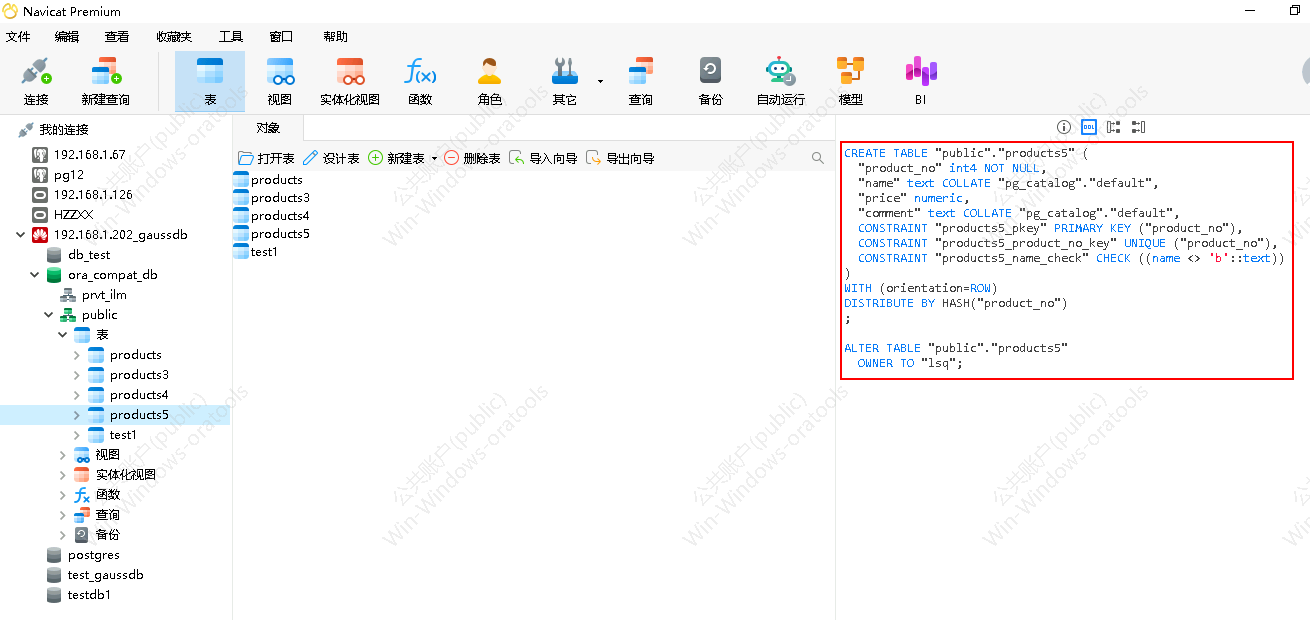The width and height of the screenshot is (1310, 620).
Task: Click the Delete Table (删除表) button
Action: [x=471, y=158]
